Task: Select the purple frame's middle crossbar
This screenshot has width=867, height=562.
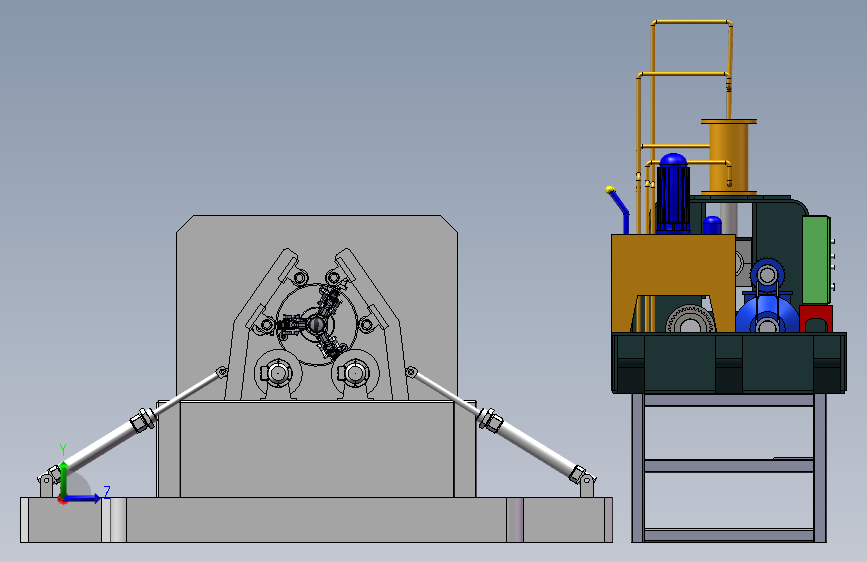Action: 729,466
